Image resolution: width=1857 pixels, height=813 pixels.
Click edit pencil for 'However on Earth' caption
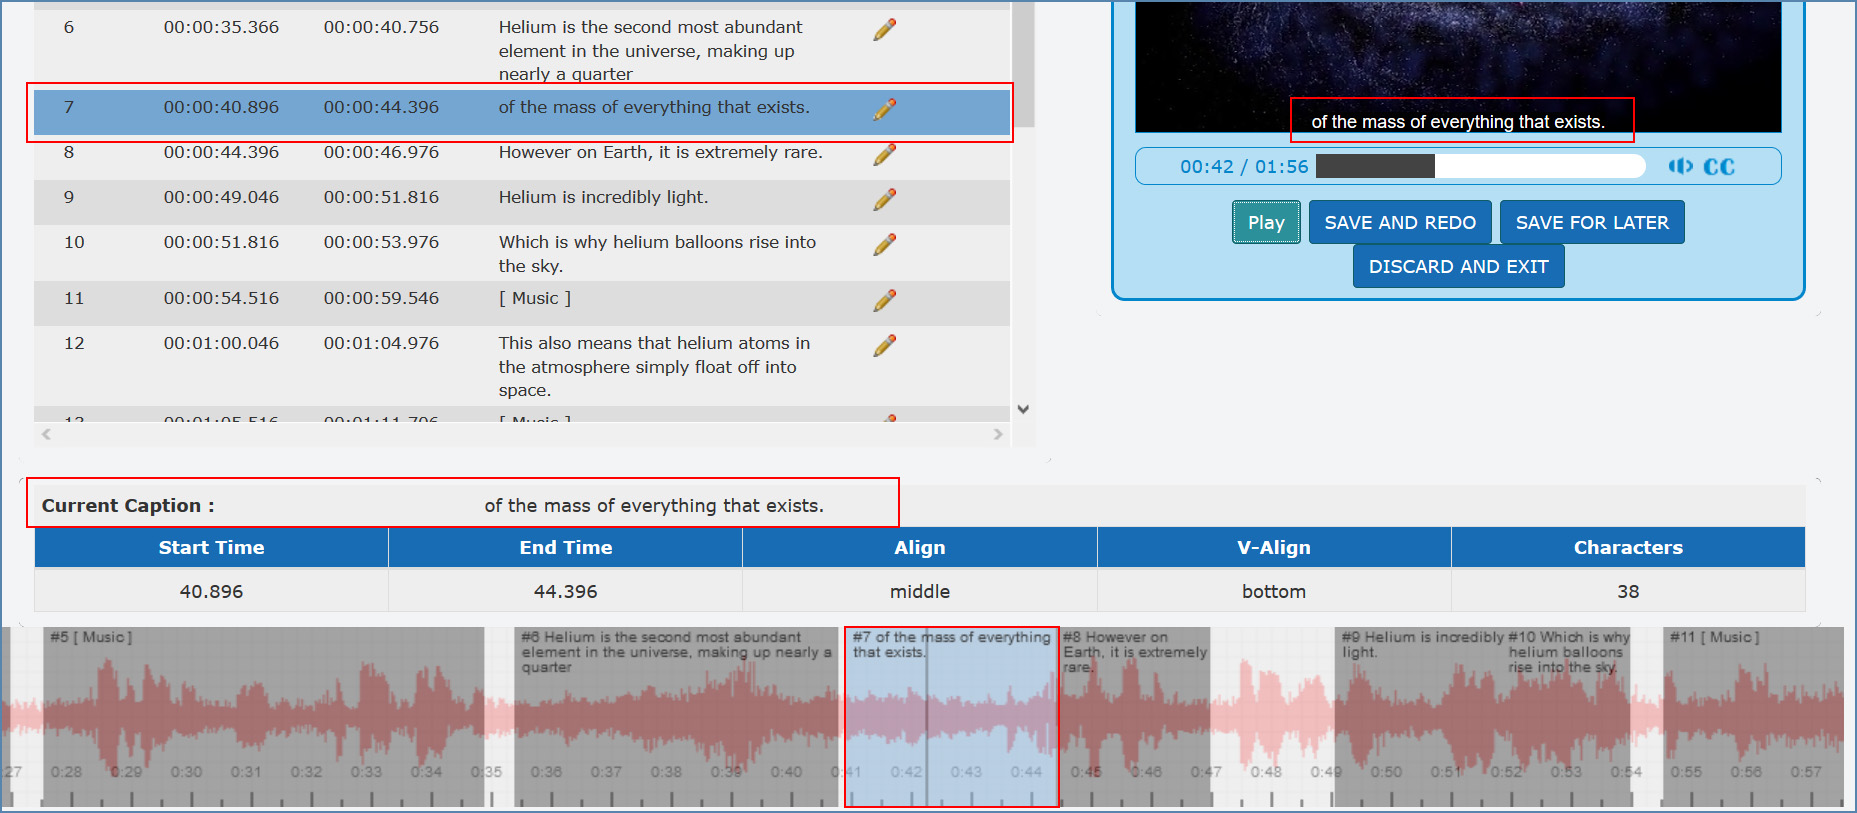coord(884,154)
